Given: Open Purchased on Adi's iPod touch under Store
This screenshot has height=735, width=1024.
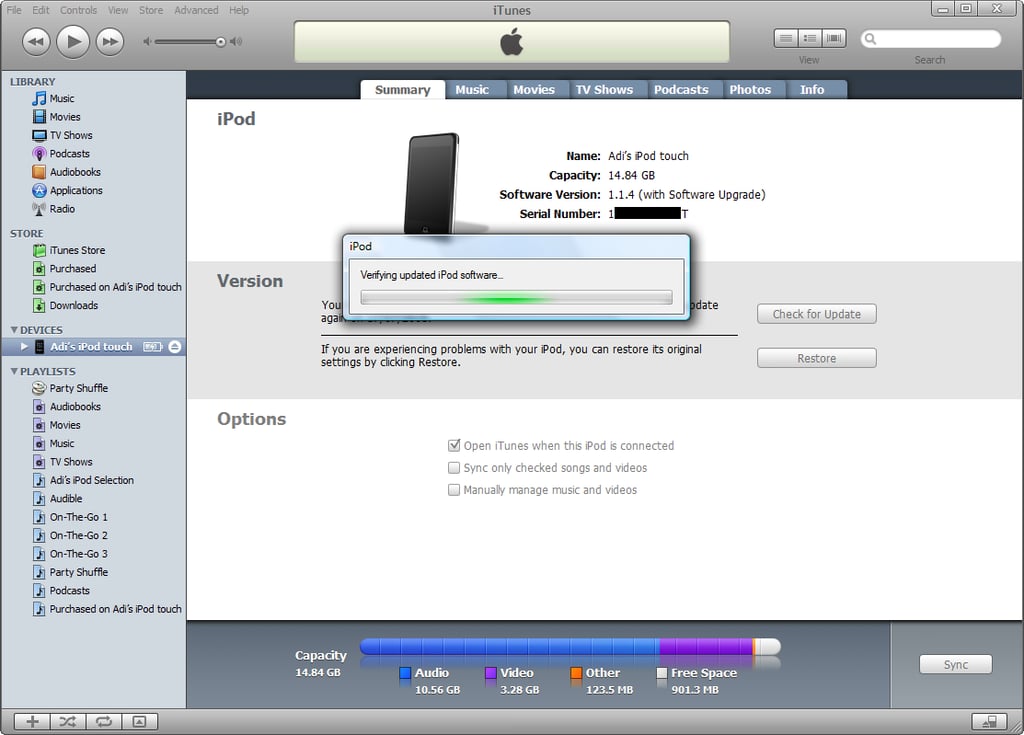Looking at the screenshot, I should 107,287.
